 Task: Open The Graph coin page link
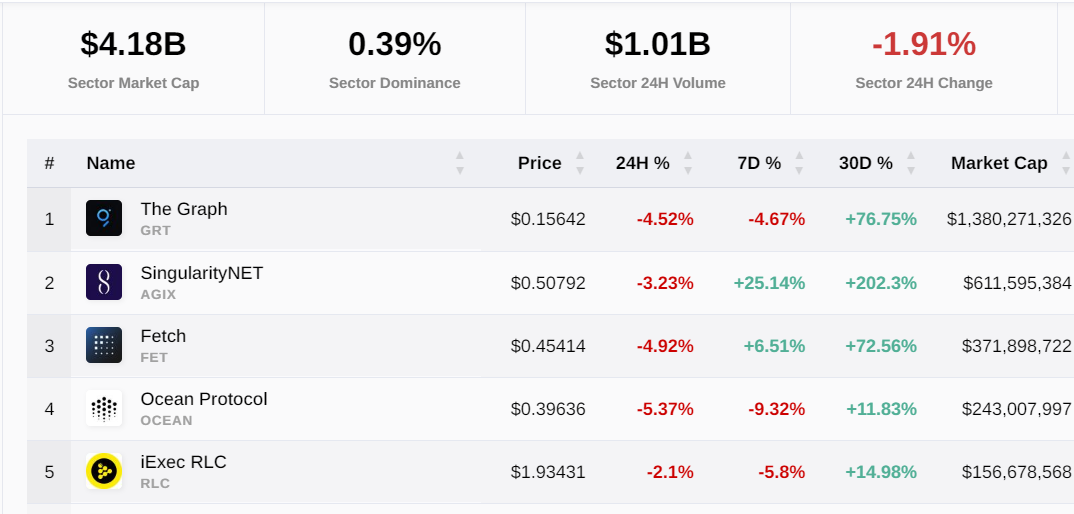(x=184, y=208)
